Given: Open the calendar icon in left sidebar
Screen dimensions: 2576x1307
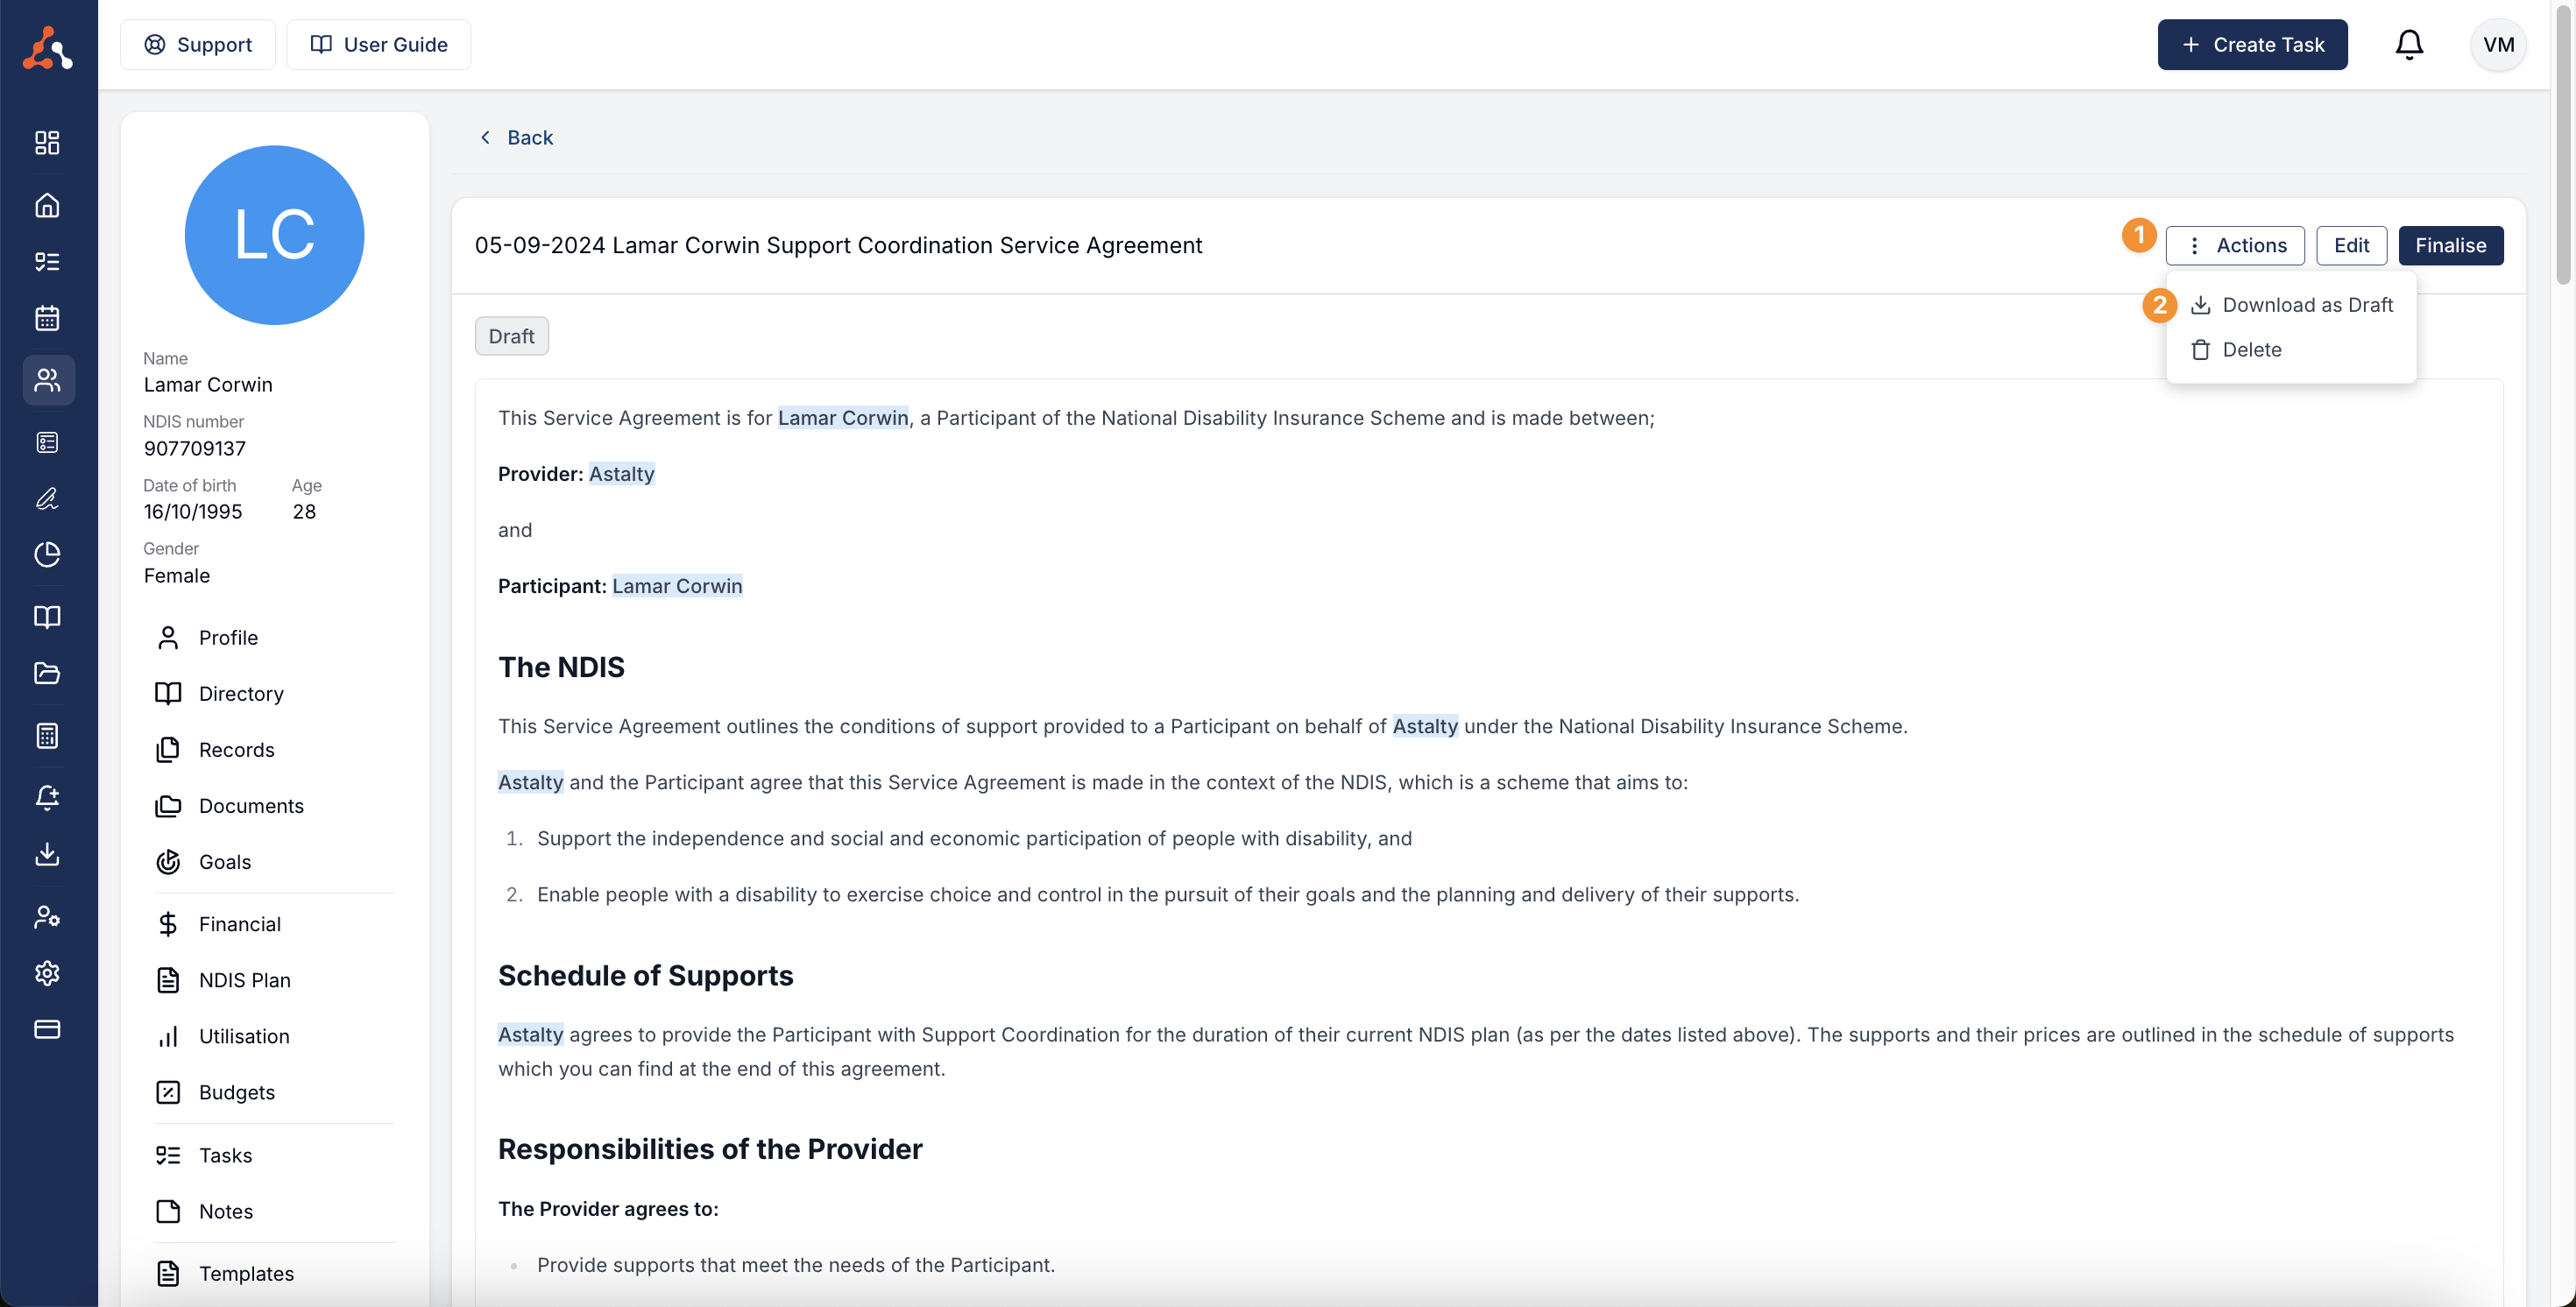Looking at the screenshot, I should point(47,318).
